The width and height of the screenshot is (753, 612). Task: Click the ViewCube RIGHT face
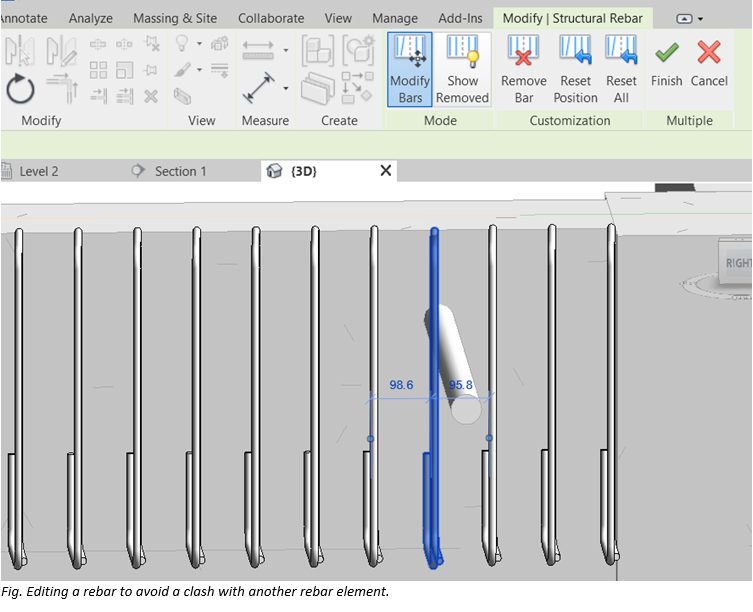(737, 262)
